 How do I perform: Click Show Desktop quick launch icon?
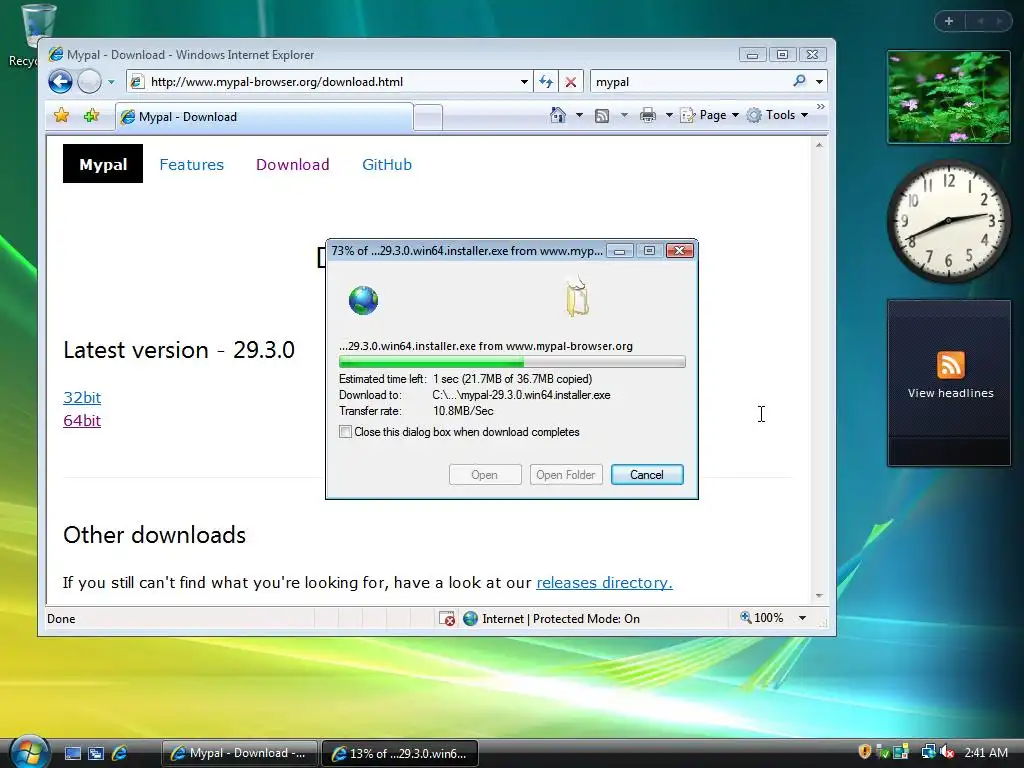point(72,753)
